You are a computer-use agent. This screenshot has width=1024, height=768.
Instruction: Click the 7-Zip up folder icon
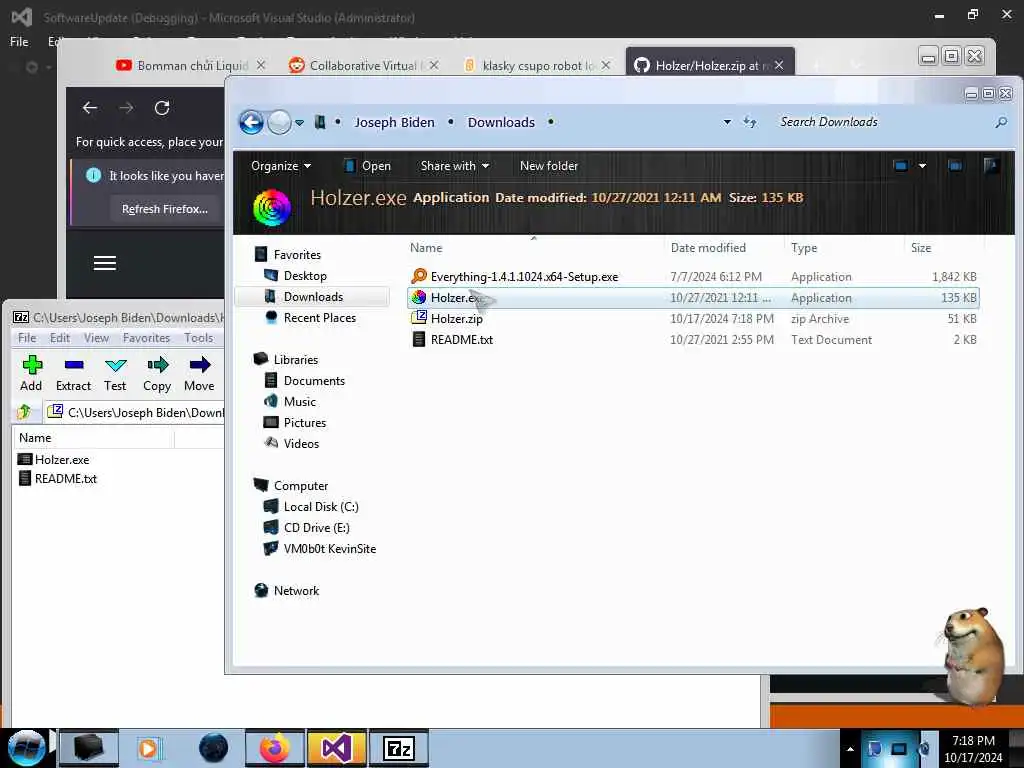pyautogui.click(x=25, y=412)
